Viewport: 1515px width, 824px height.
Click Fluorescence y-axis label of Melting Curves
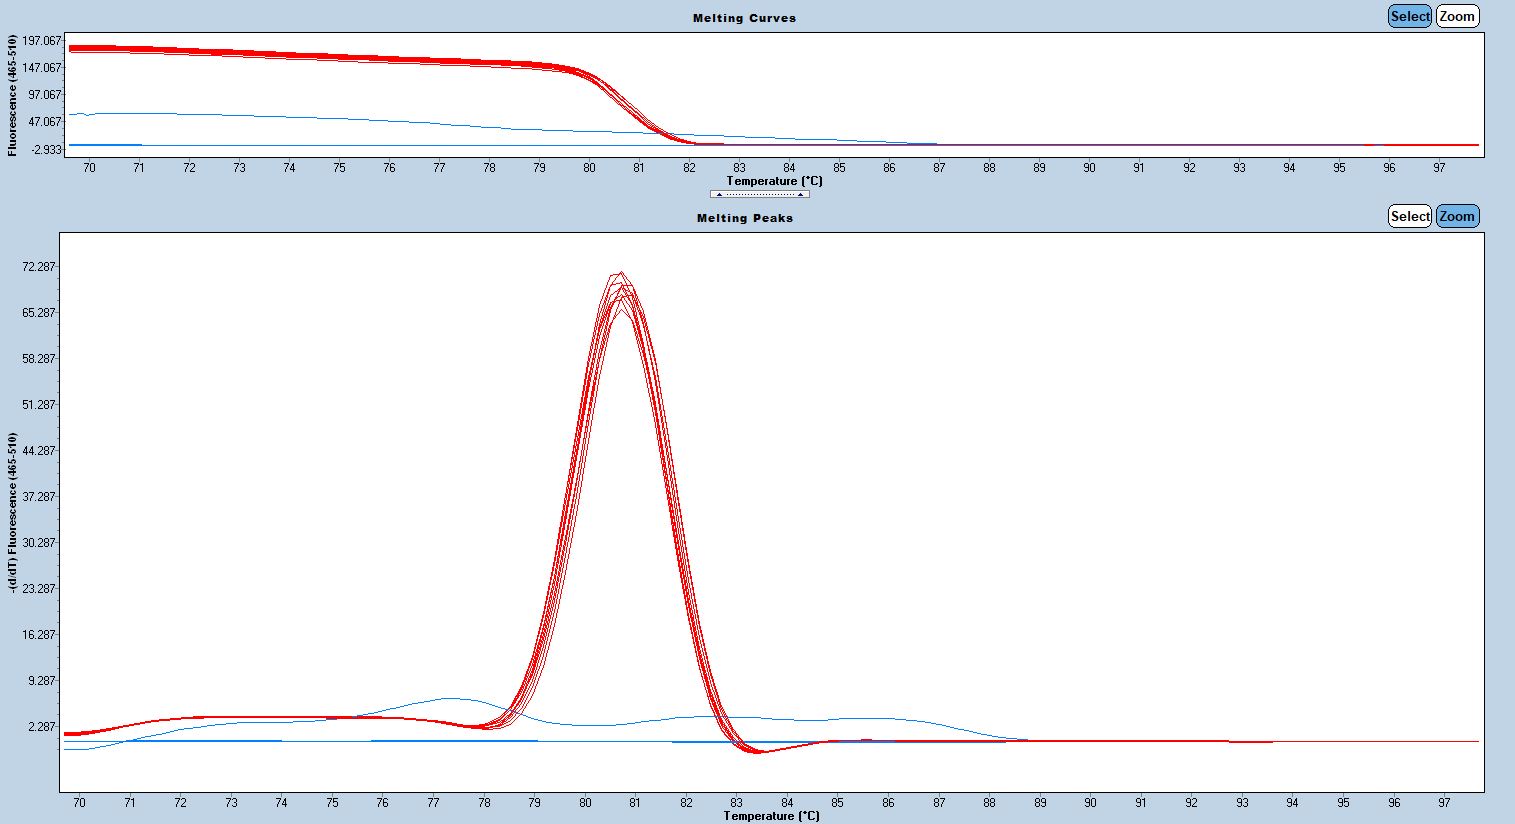click(x=13, y=95)
